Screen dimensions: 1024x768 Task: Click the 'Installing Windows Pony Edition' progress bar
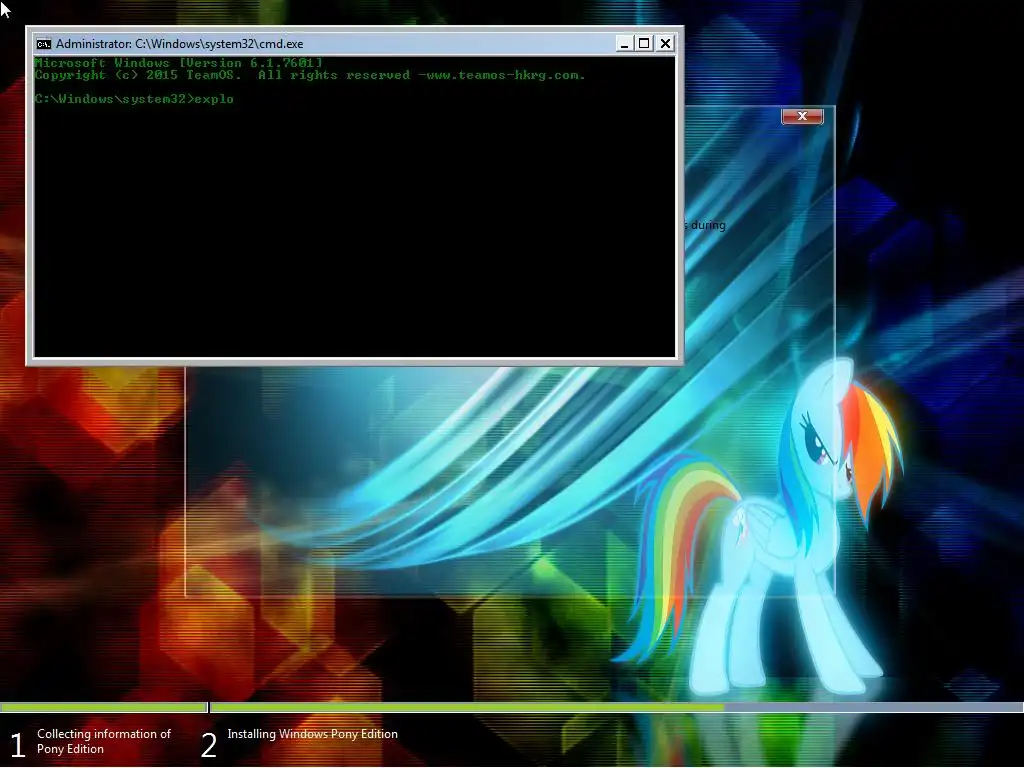pos(617,707)
